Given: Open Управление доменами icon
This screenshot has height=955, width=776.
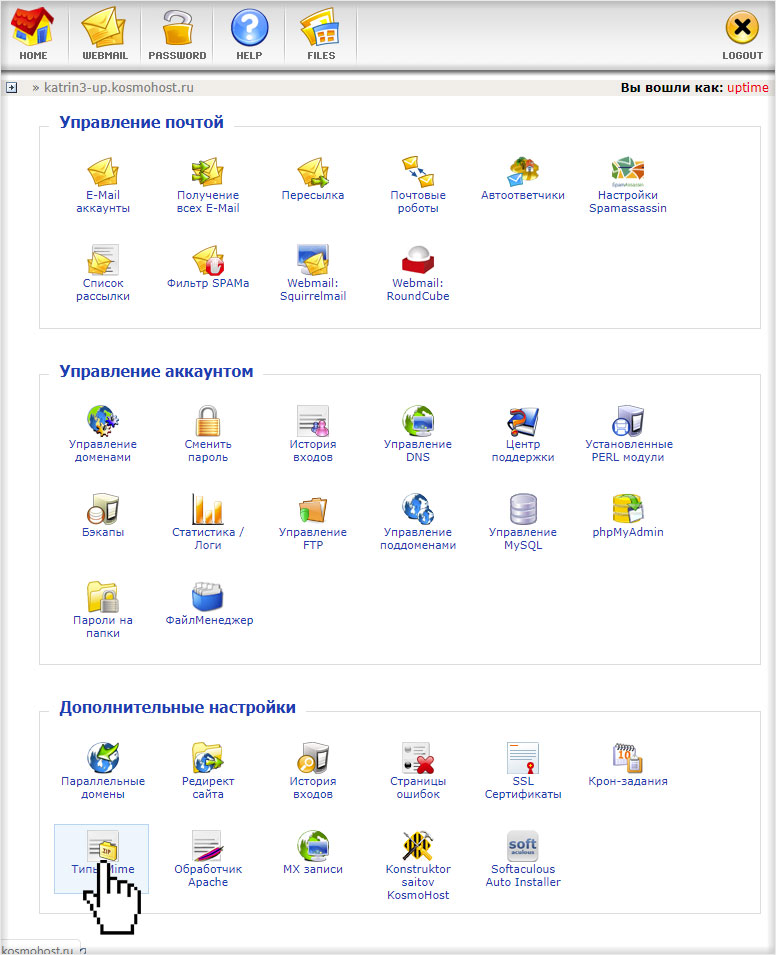Looking at the screenshot, I should pyautogui.click(x=103, y=421).
